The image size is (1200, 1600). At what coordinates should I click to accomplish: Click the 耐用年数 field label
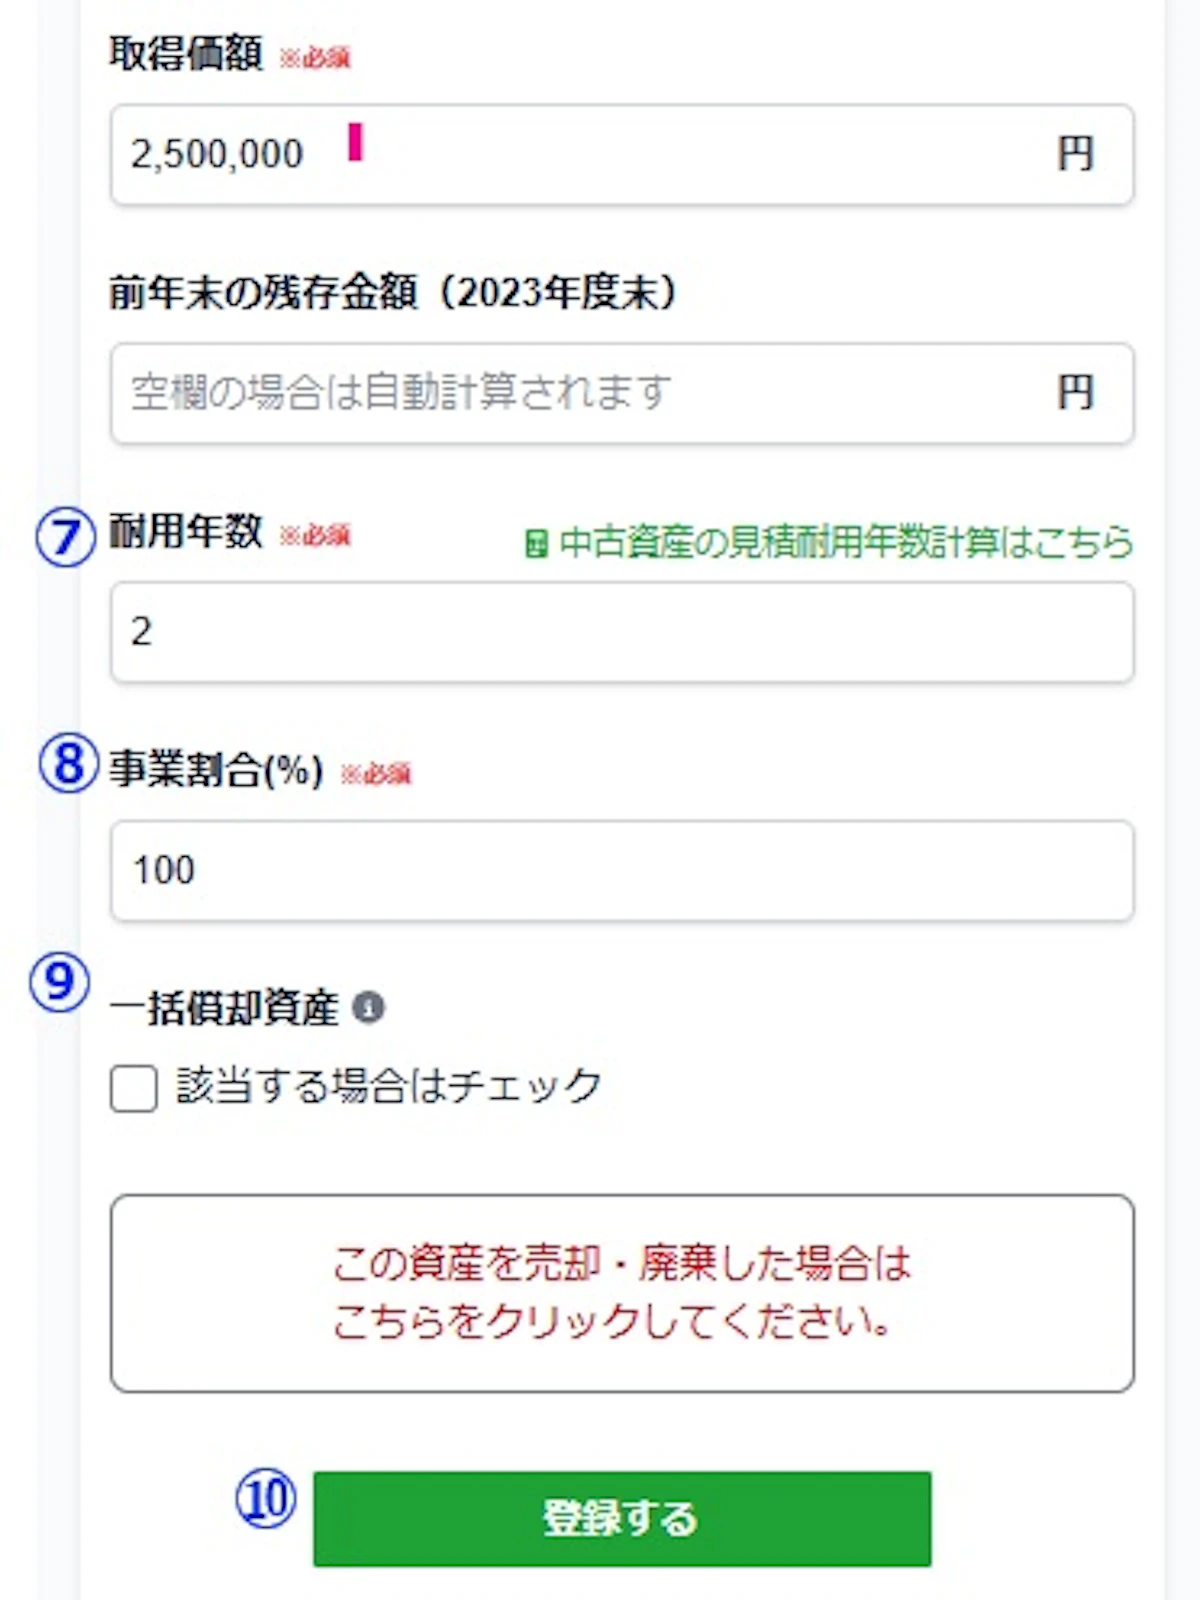186,531
